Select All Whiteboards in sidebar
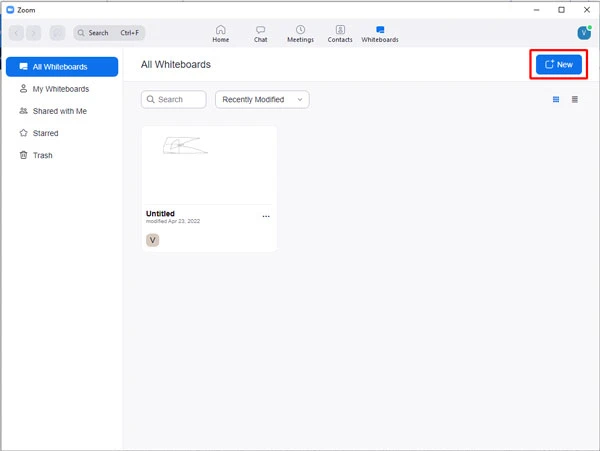Viewport: 600px width, 451px height. click(x=62, y=67)
